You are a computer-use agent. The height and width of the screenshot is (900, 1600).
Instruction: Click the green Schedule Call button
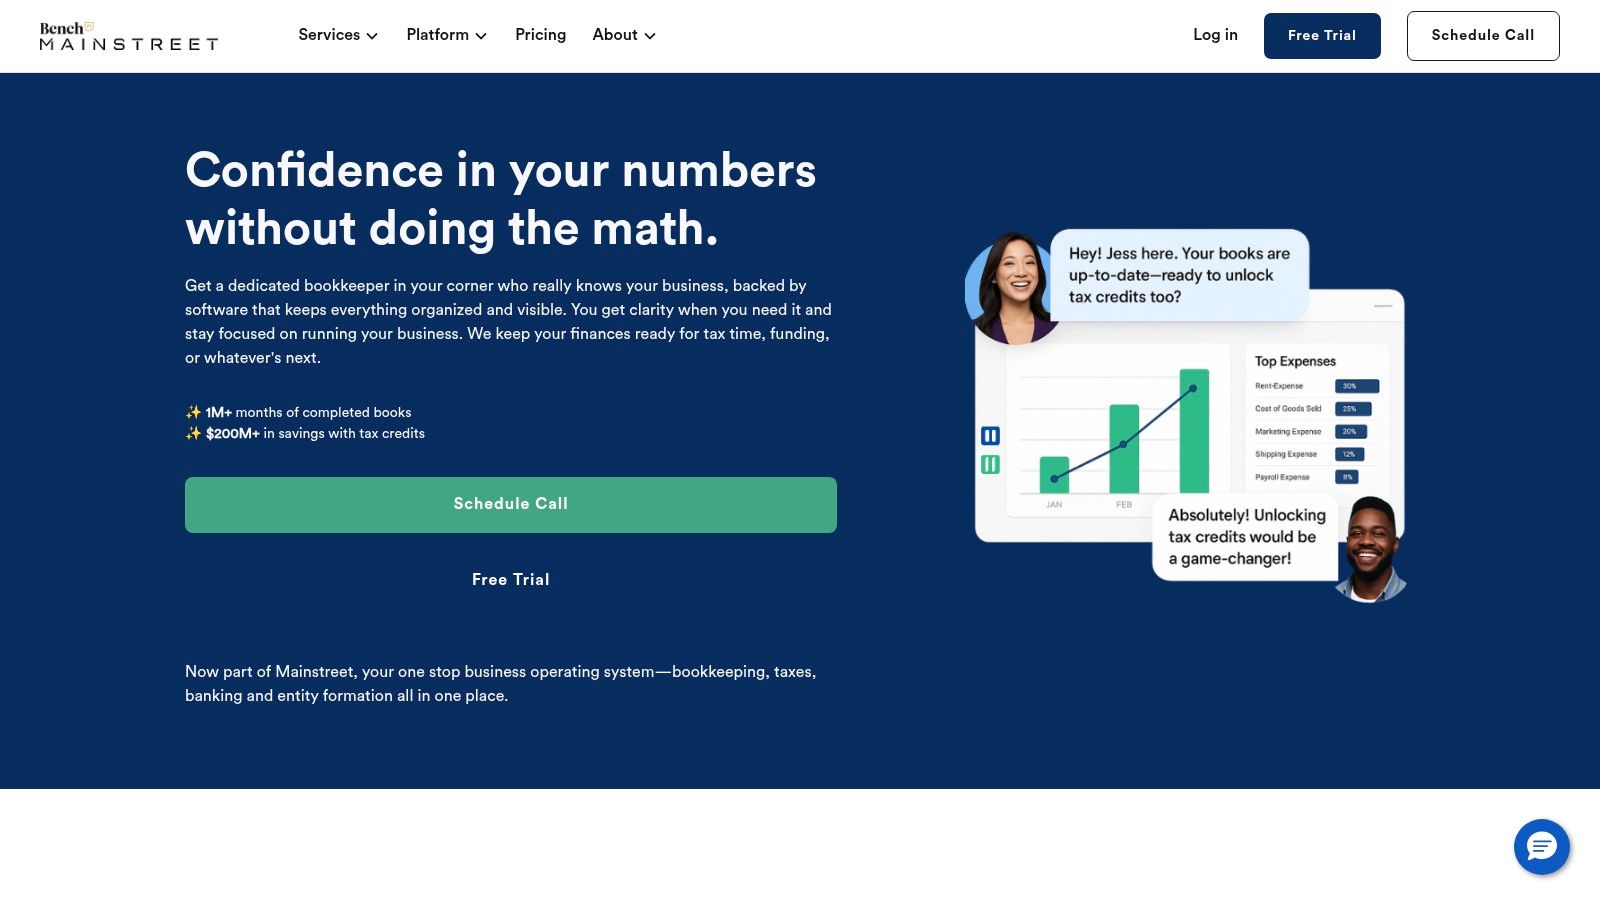(x=511, y=505)
